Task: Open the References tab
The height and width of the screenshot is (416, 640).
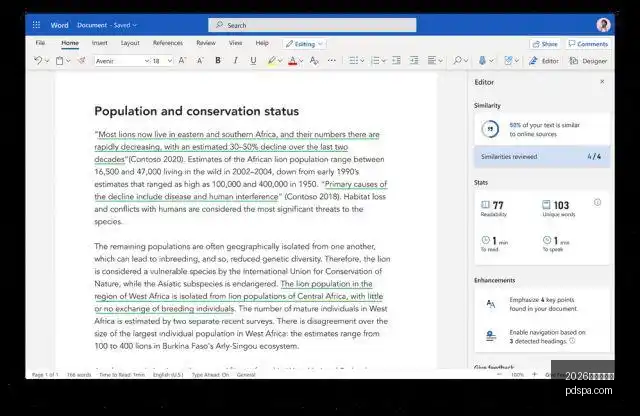Action: (168, 43)
